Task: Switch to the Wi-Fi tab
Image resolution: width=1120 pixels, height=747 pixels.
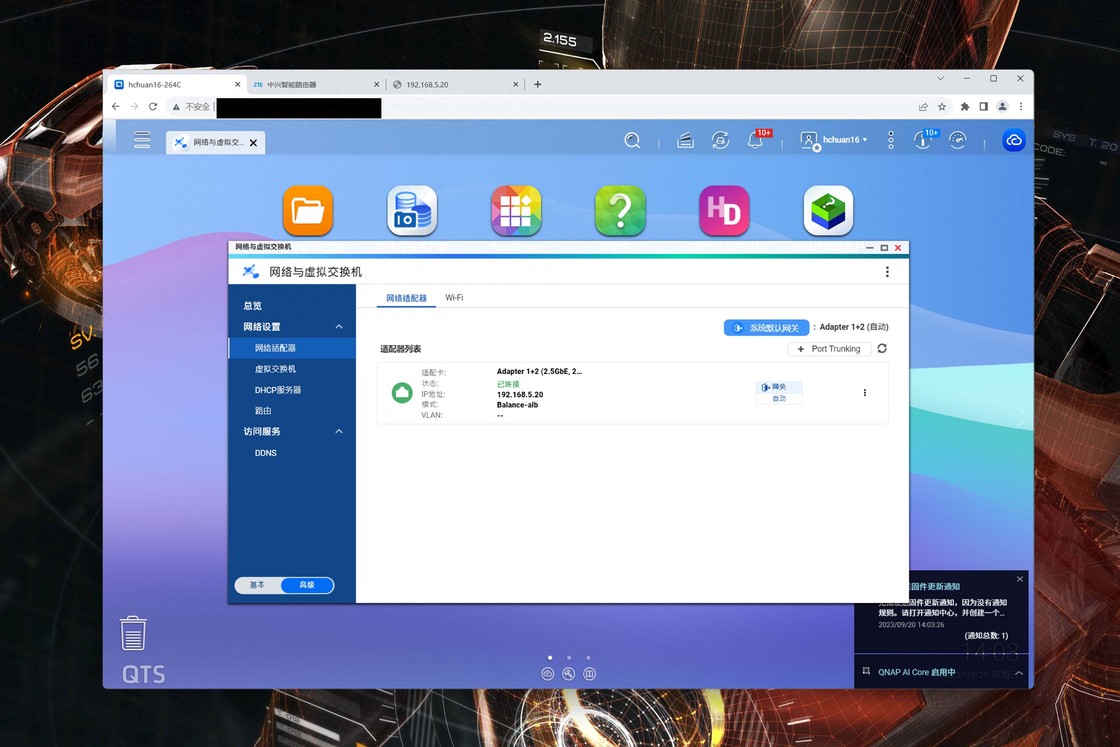Action: tap(454, 298)
